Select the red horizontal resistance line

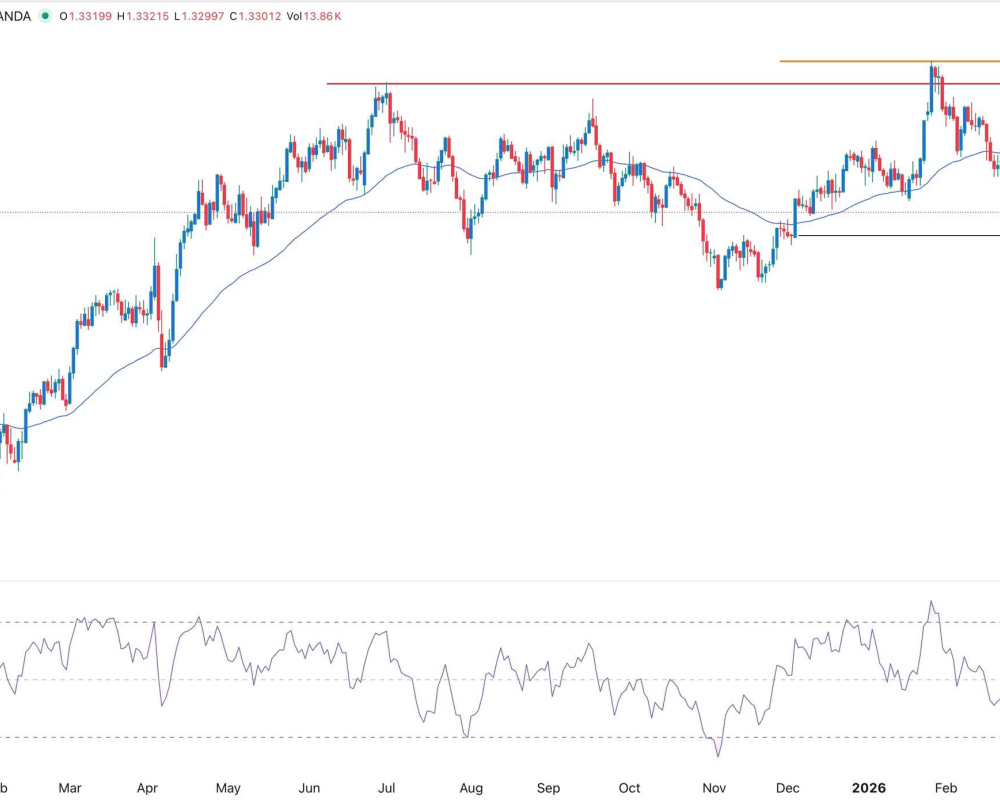click(x=600, y=84)
